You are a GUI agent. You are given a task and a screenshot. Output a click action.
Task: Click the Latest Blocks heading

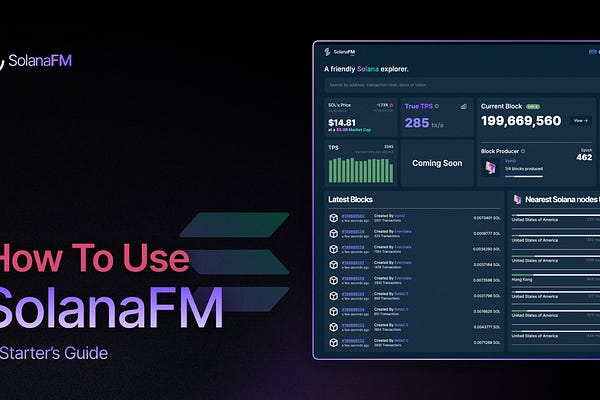(351, 199)
